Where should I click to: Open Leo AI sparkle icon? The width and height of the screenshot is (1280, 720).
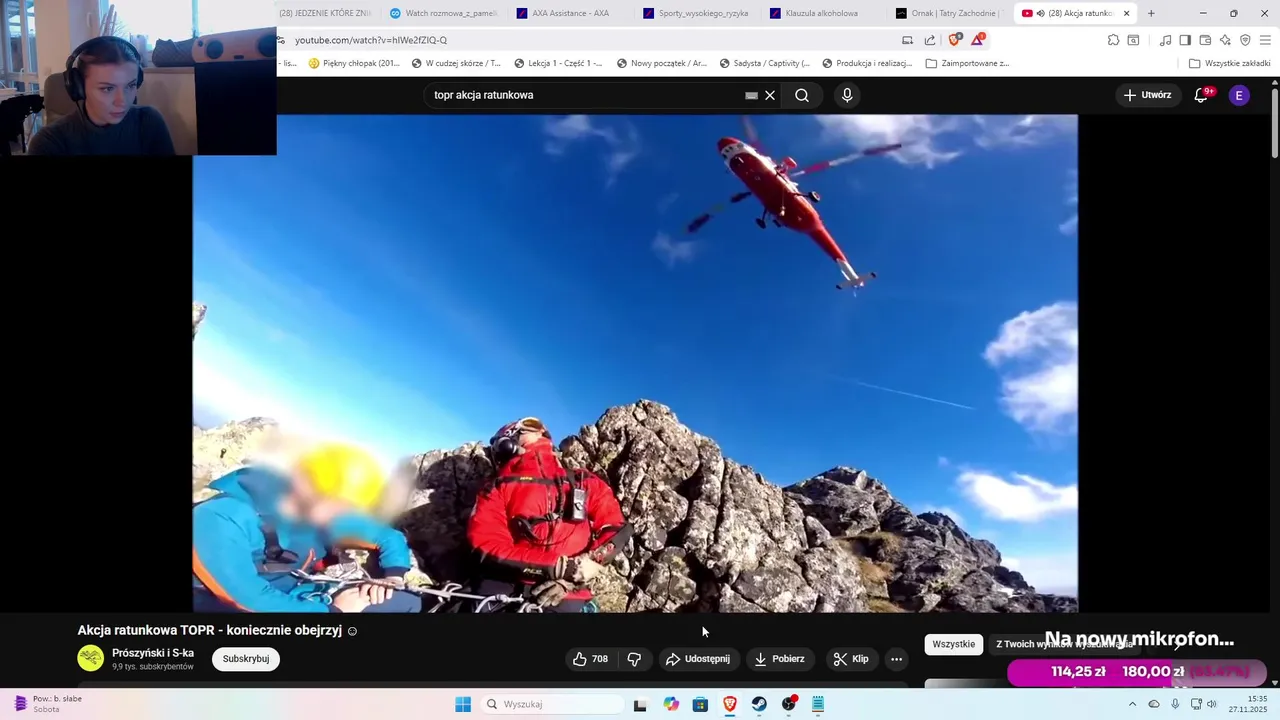click(1225, 40)
